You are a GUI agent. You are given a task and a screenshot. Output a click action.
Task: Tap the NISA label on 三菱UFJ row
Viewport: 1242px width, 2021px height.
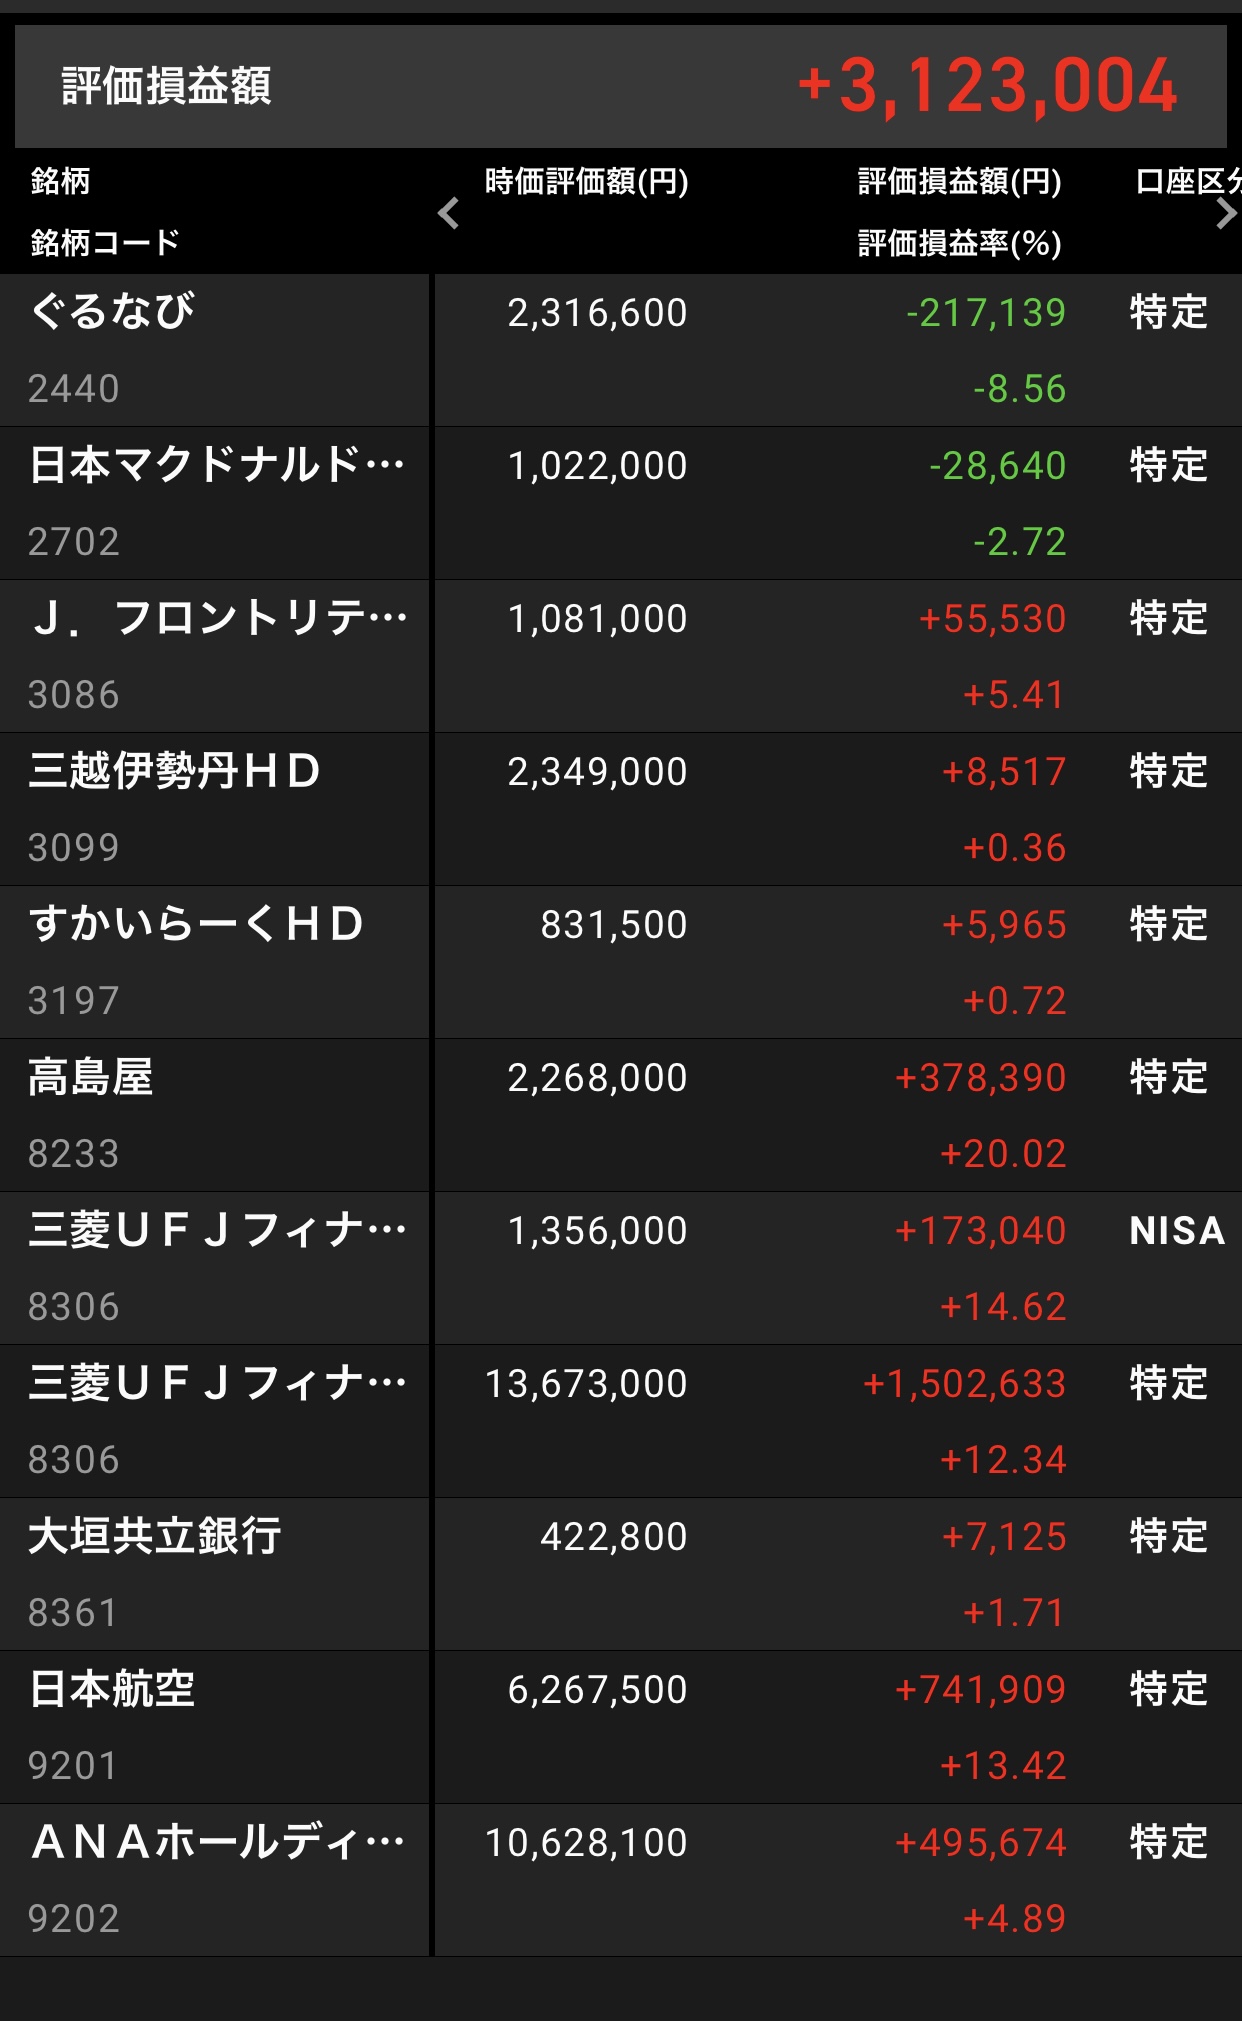(x=1176, y=1231)
